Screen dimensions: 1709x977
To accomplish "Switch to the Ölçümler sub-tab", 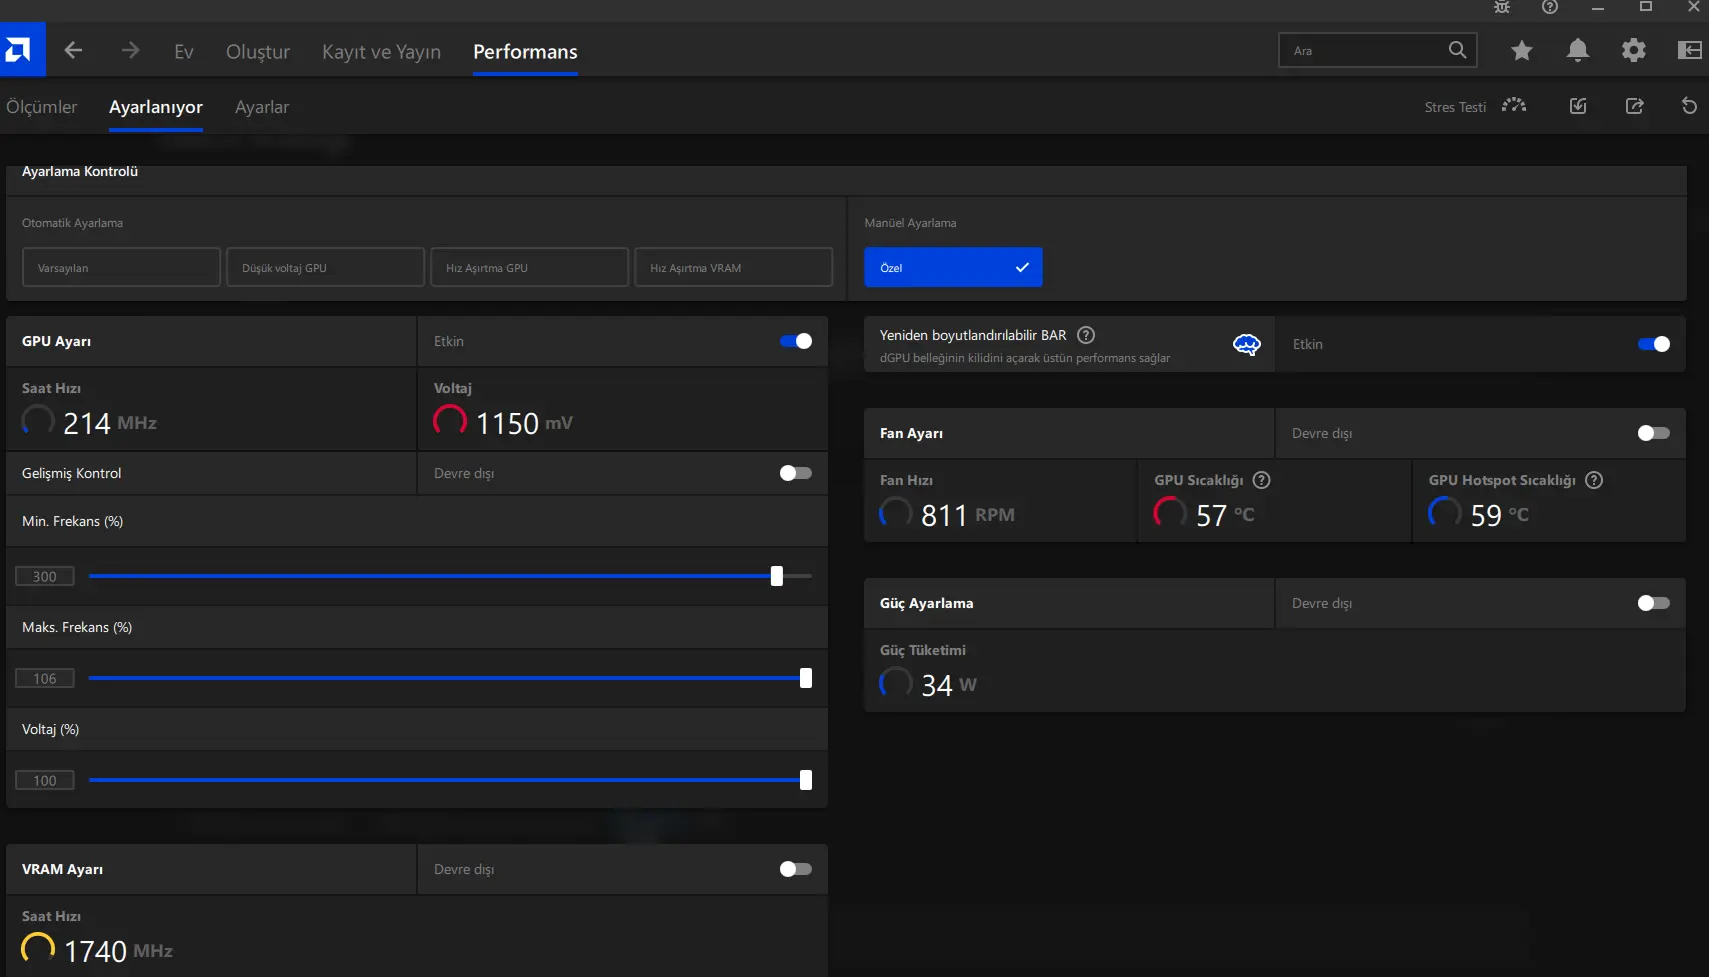I will point(41,107).
